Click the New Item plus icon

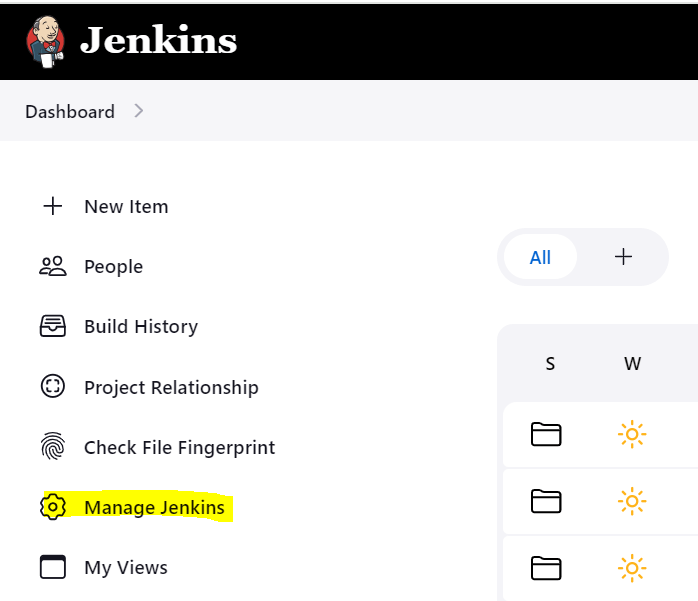52,207
